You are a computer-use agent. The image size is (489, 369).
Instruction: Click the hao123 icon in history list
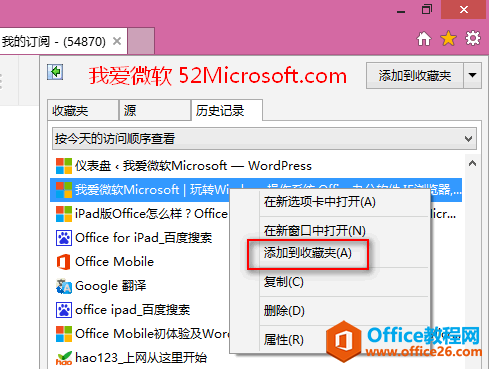tap(64, 358)
